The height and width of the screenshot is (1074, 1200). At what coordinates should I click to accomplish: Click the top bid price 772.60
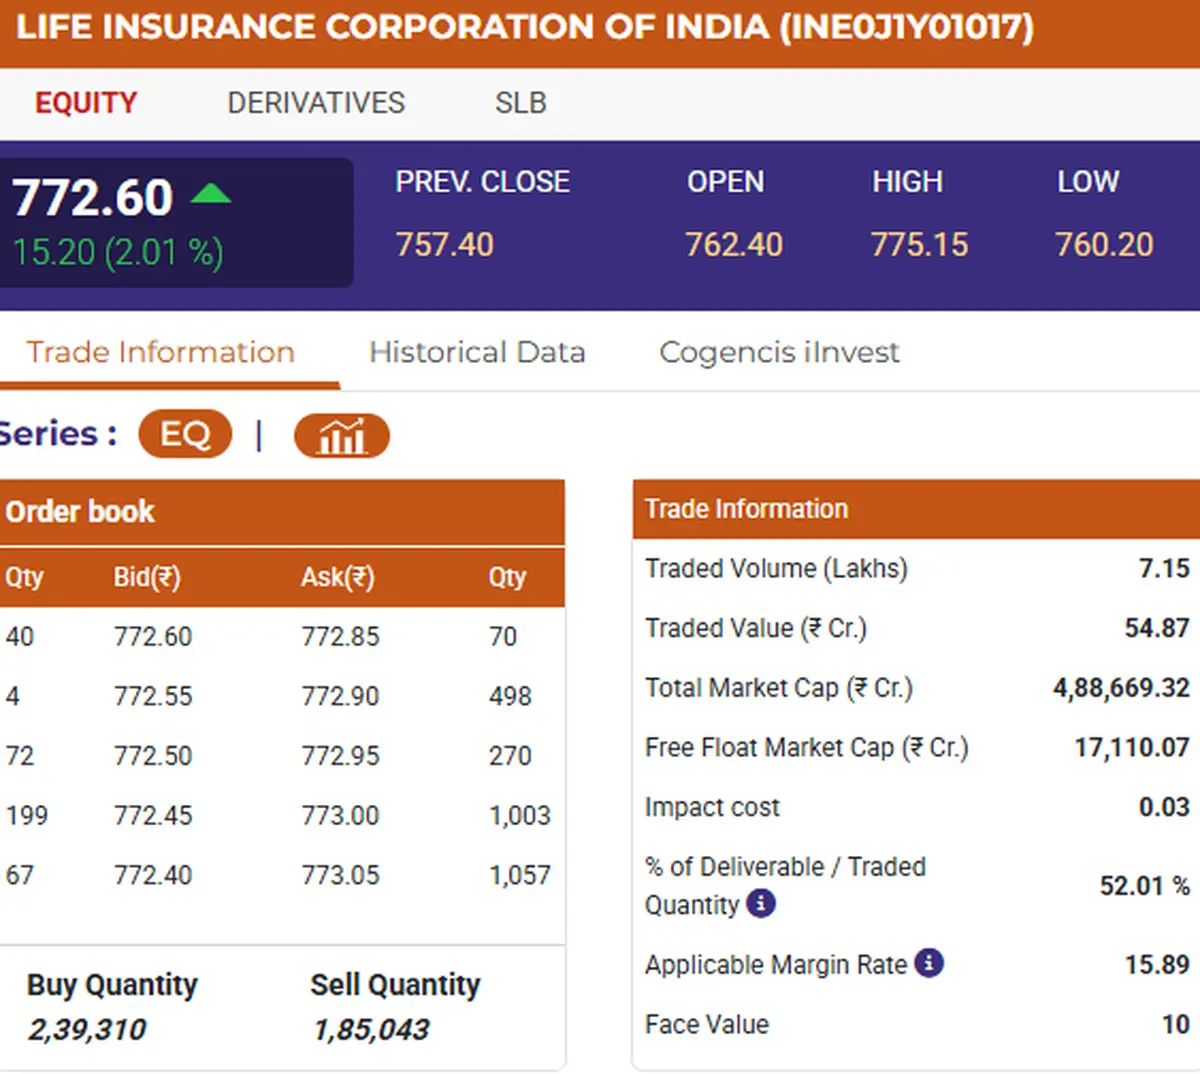point(153,637)
